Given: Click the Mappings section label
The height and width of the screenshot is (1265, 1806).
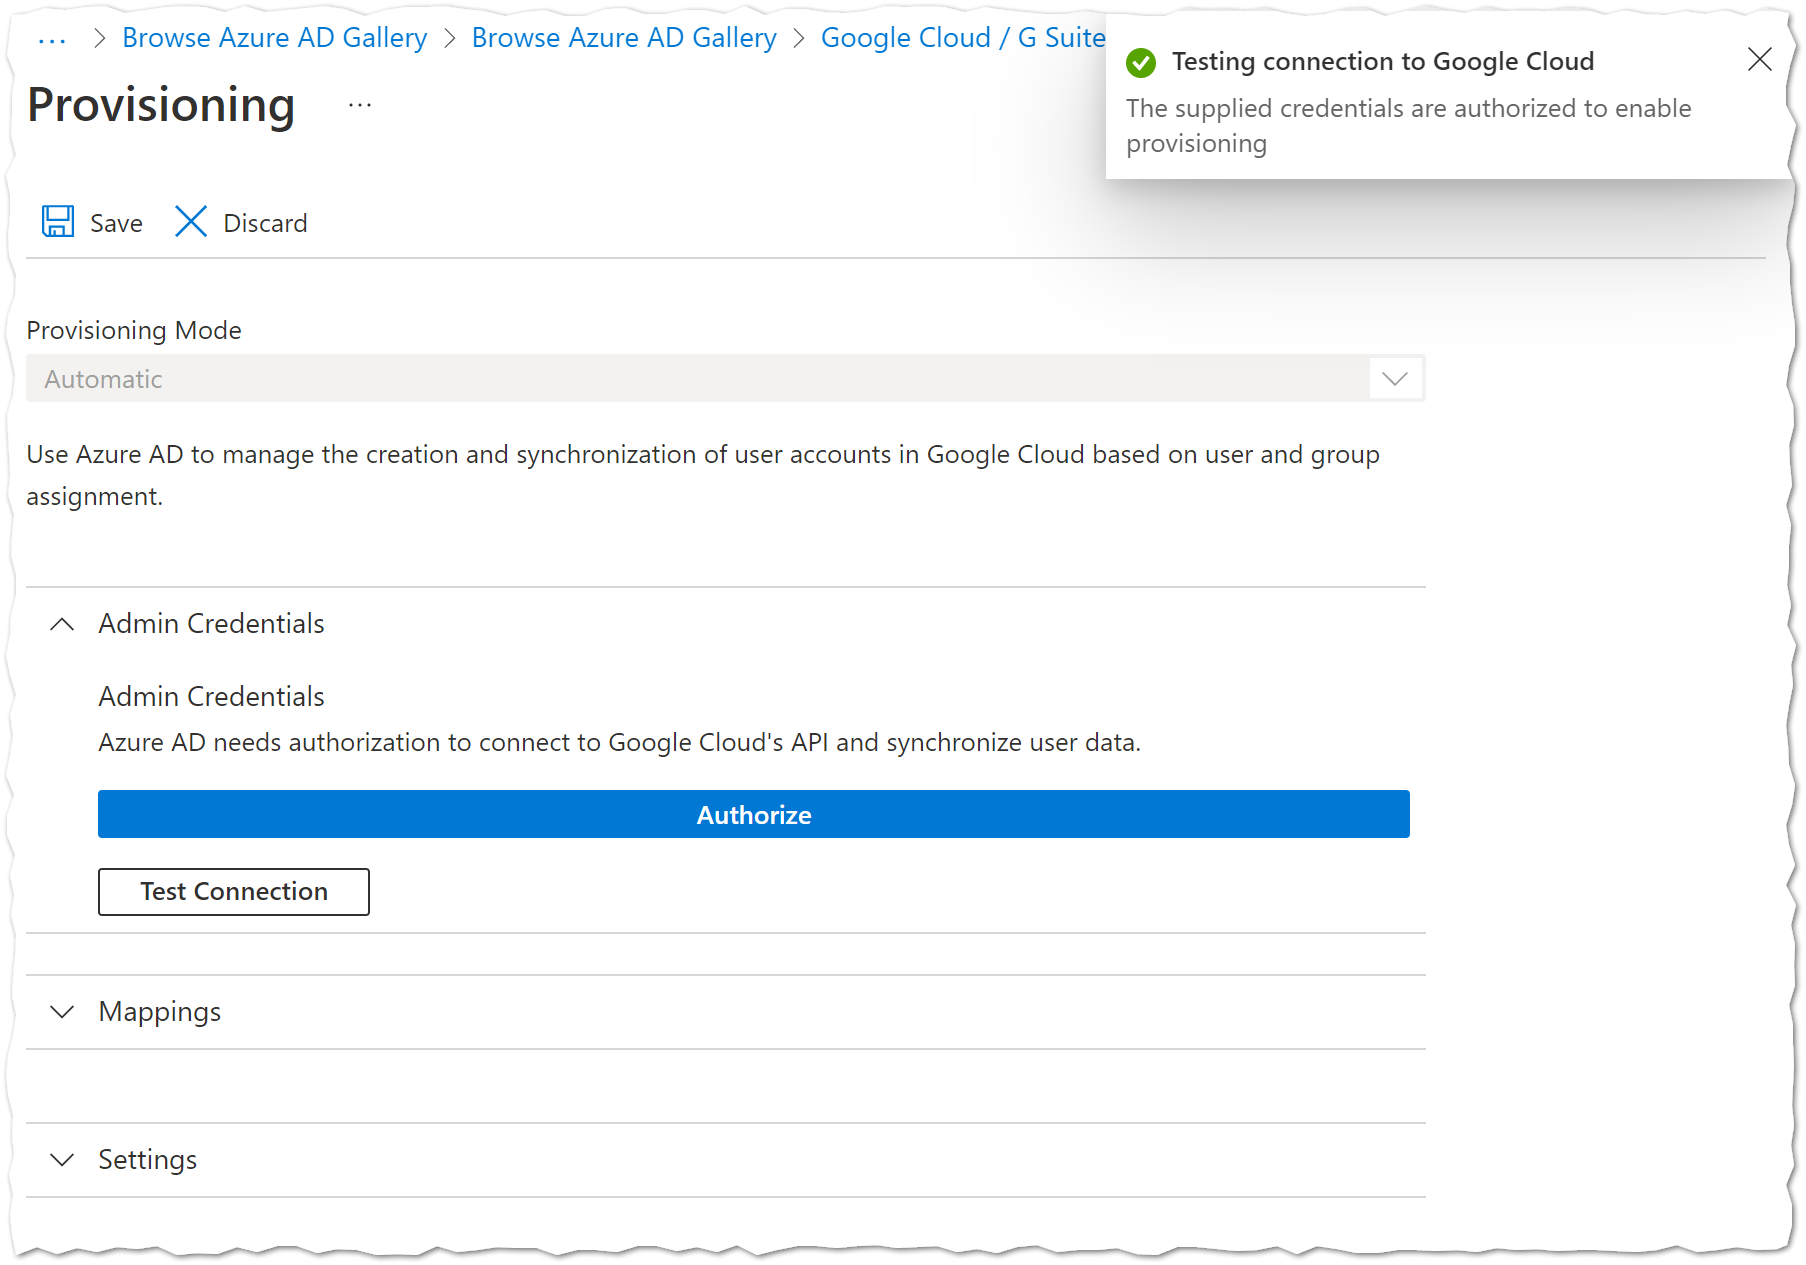Looking at the screenshot, I should click(x=160, y=1012).
